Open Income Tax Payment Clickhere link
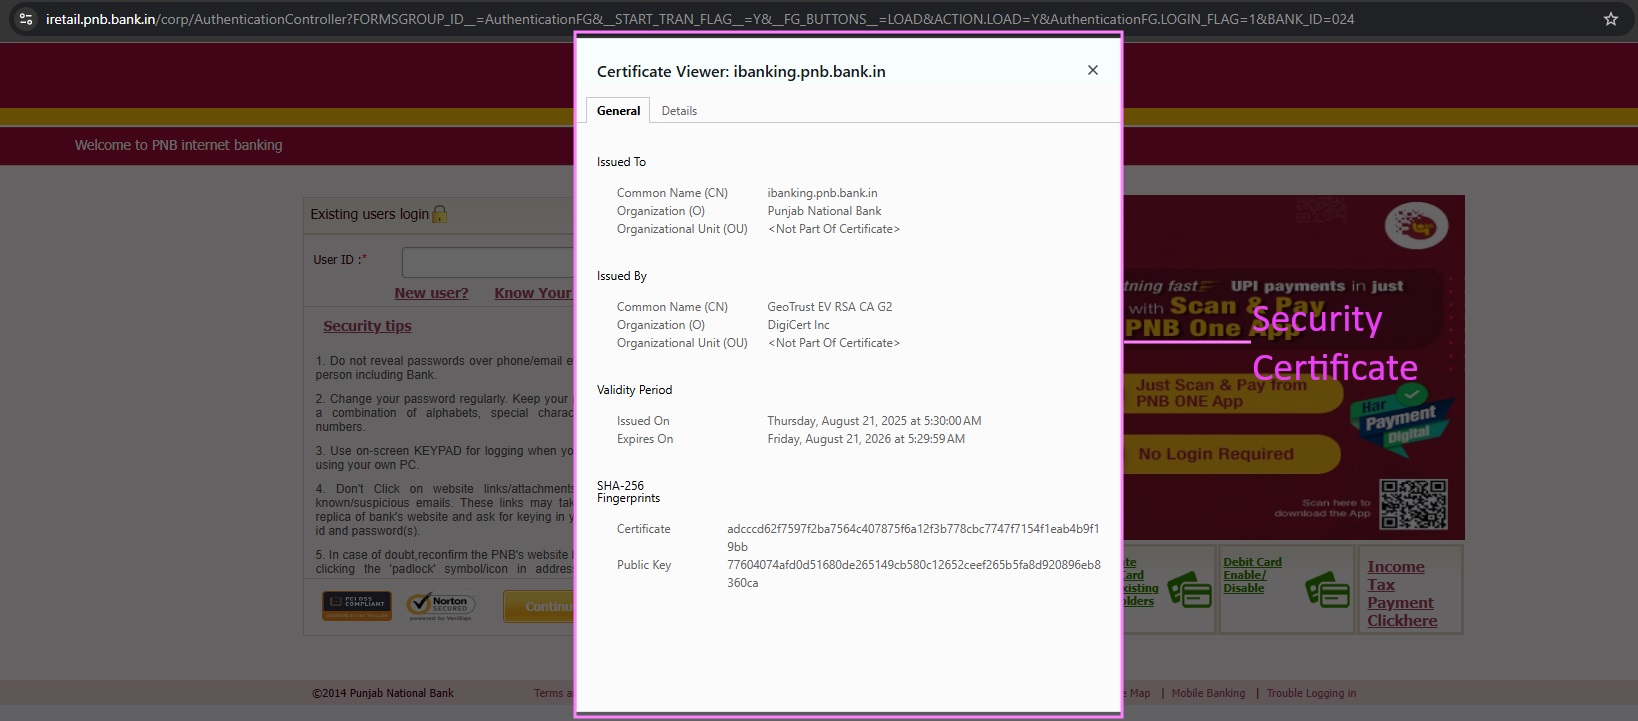This screenshot has width=1638, height=721. [x=1401, y=593]
